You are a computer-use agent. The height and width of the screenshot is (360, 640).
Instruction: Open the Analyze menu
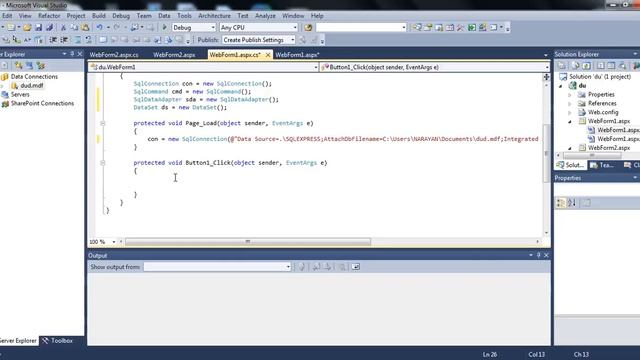pyautogui.click(x=265, y=16)
